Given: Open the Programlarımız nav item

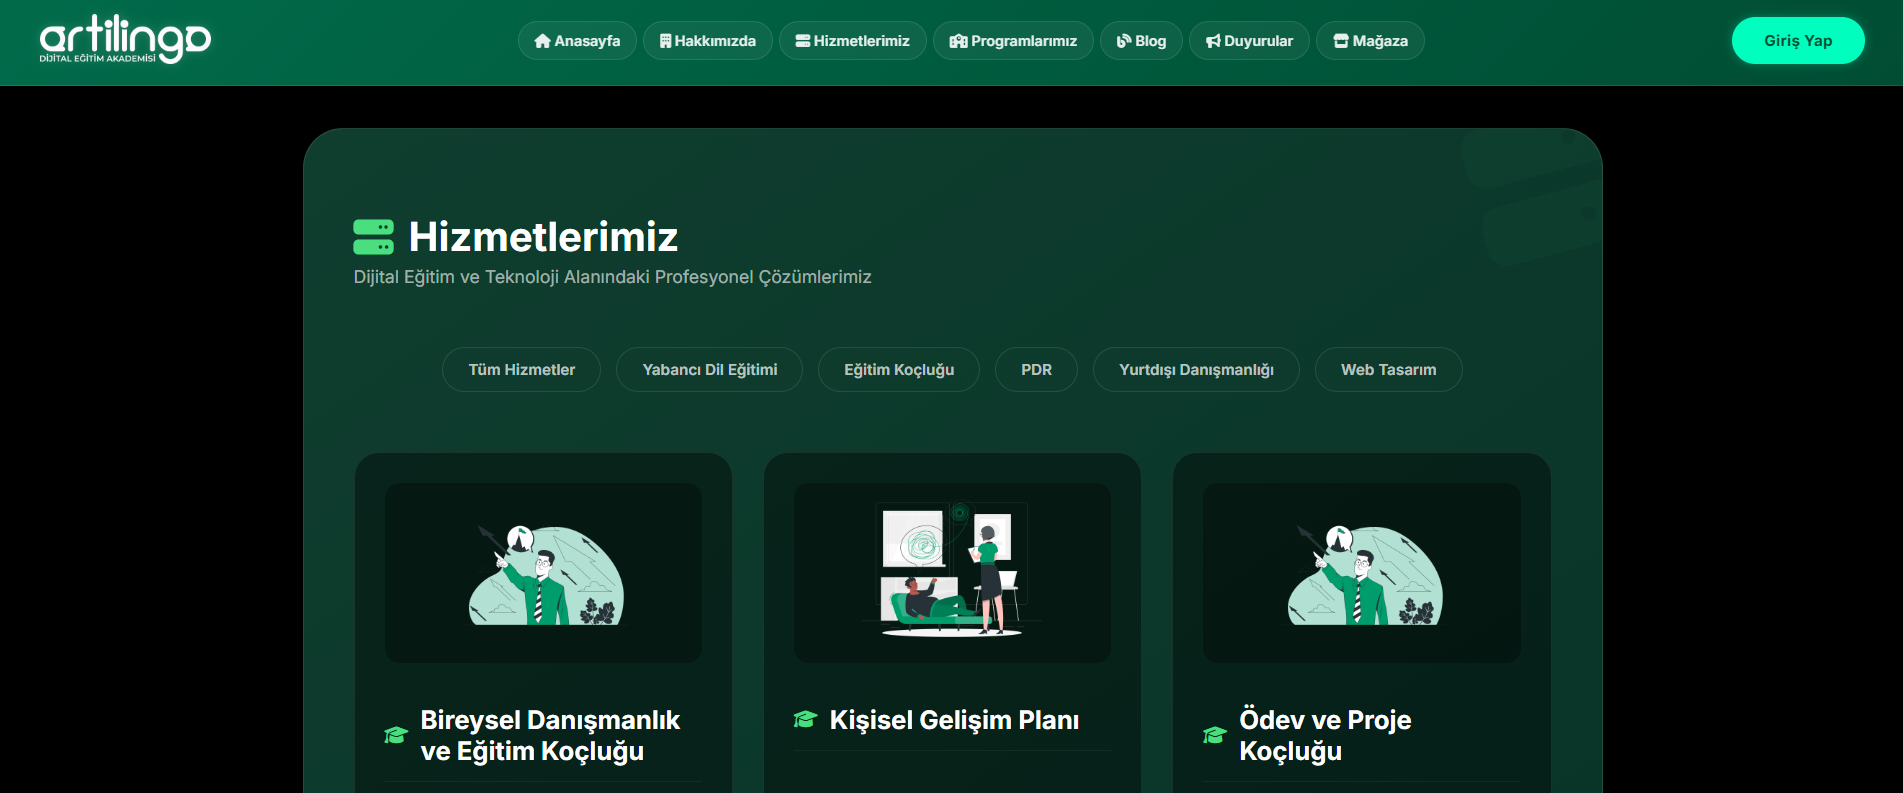Looking at the screenshot, I should pos(1013,41).
